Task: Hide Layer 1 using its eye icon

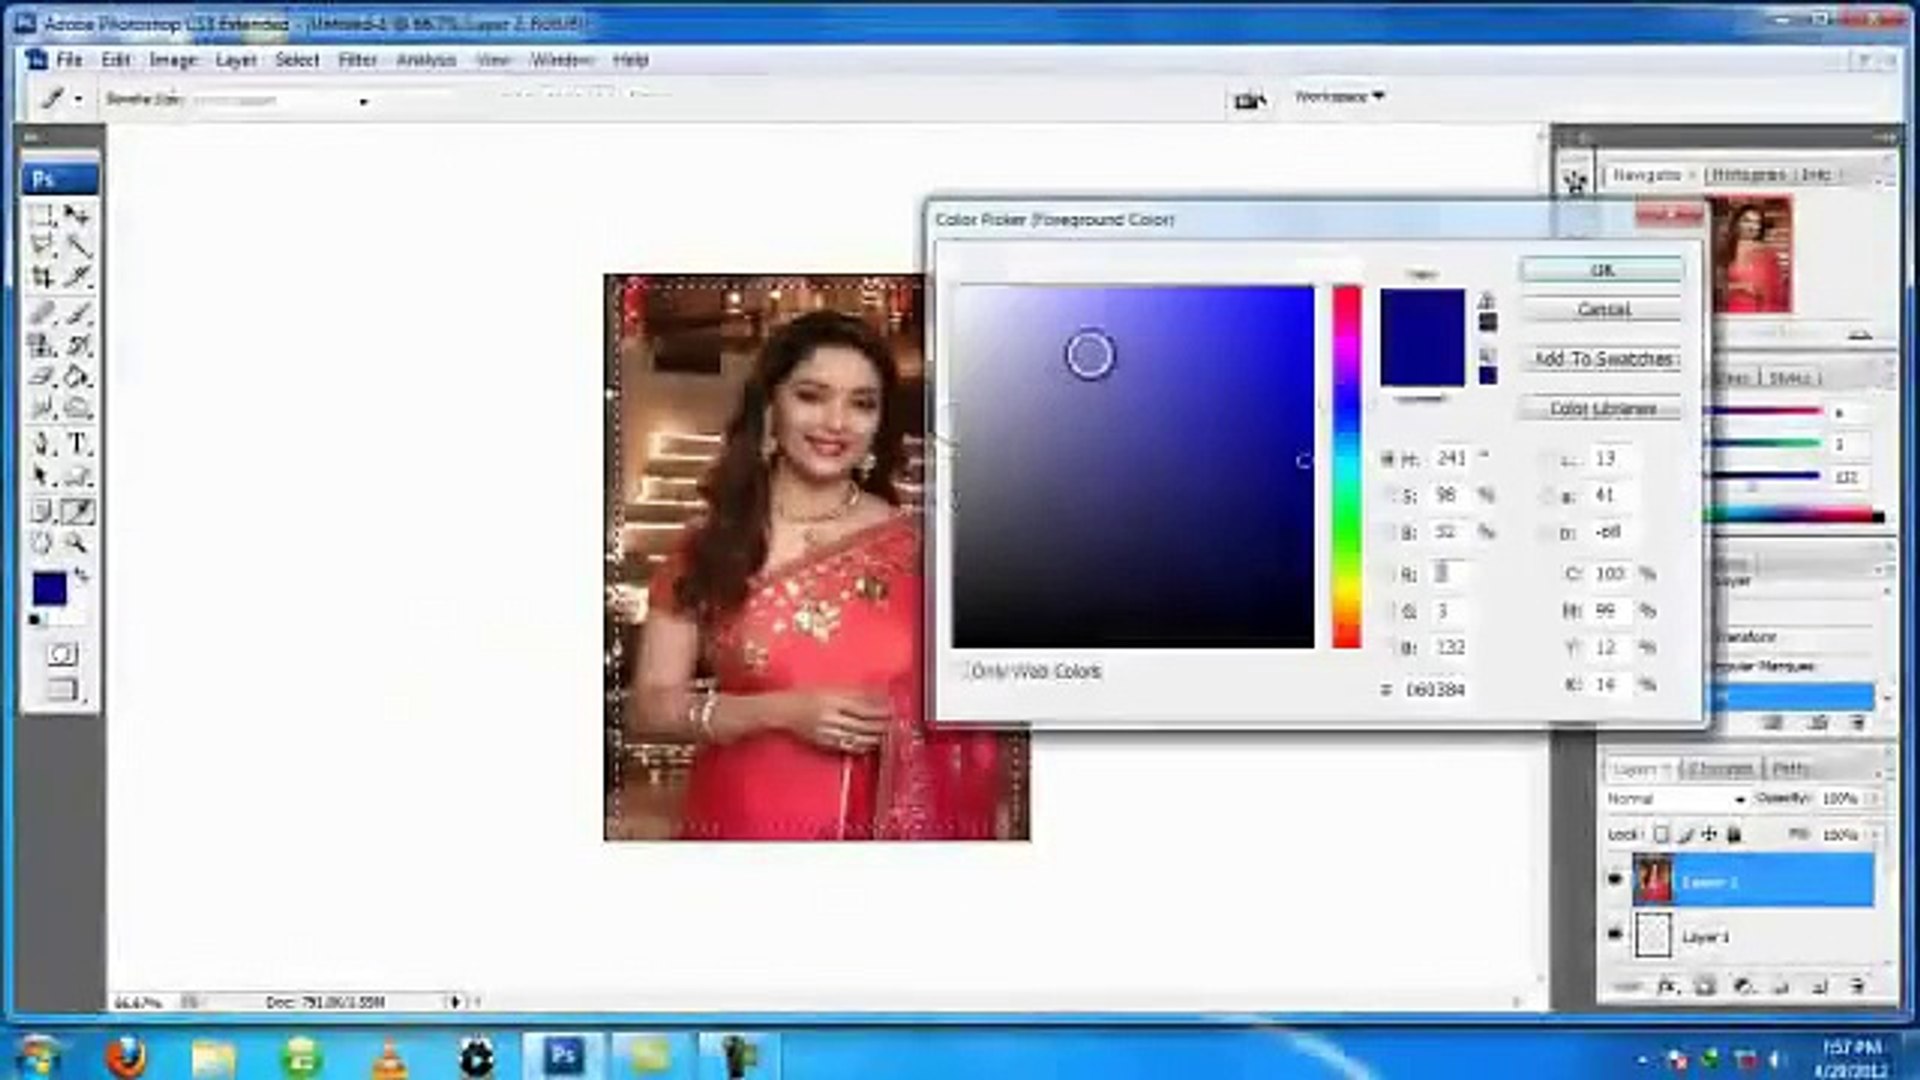Action: point(1615,934)
